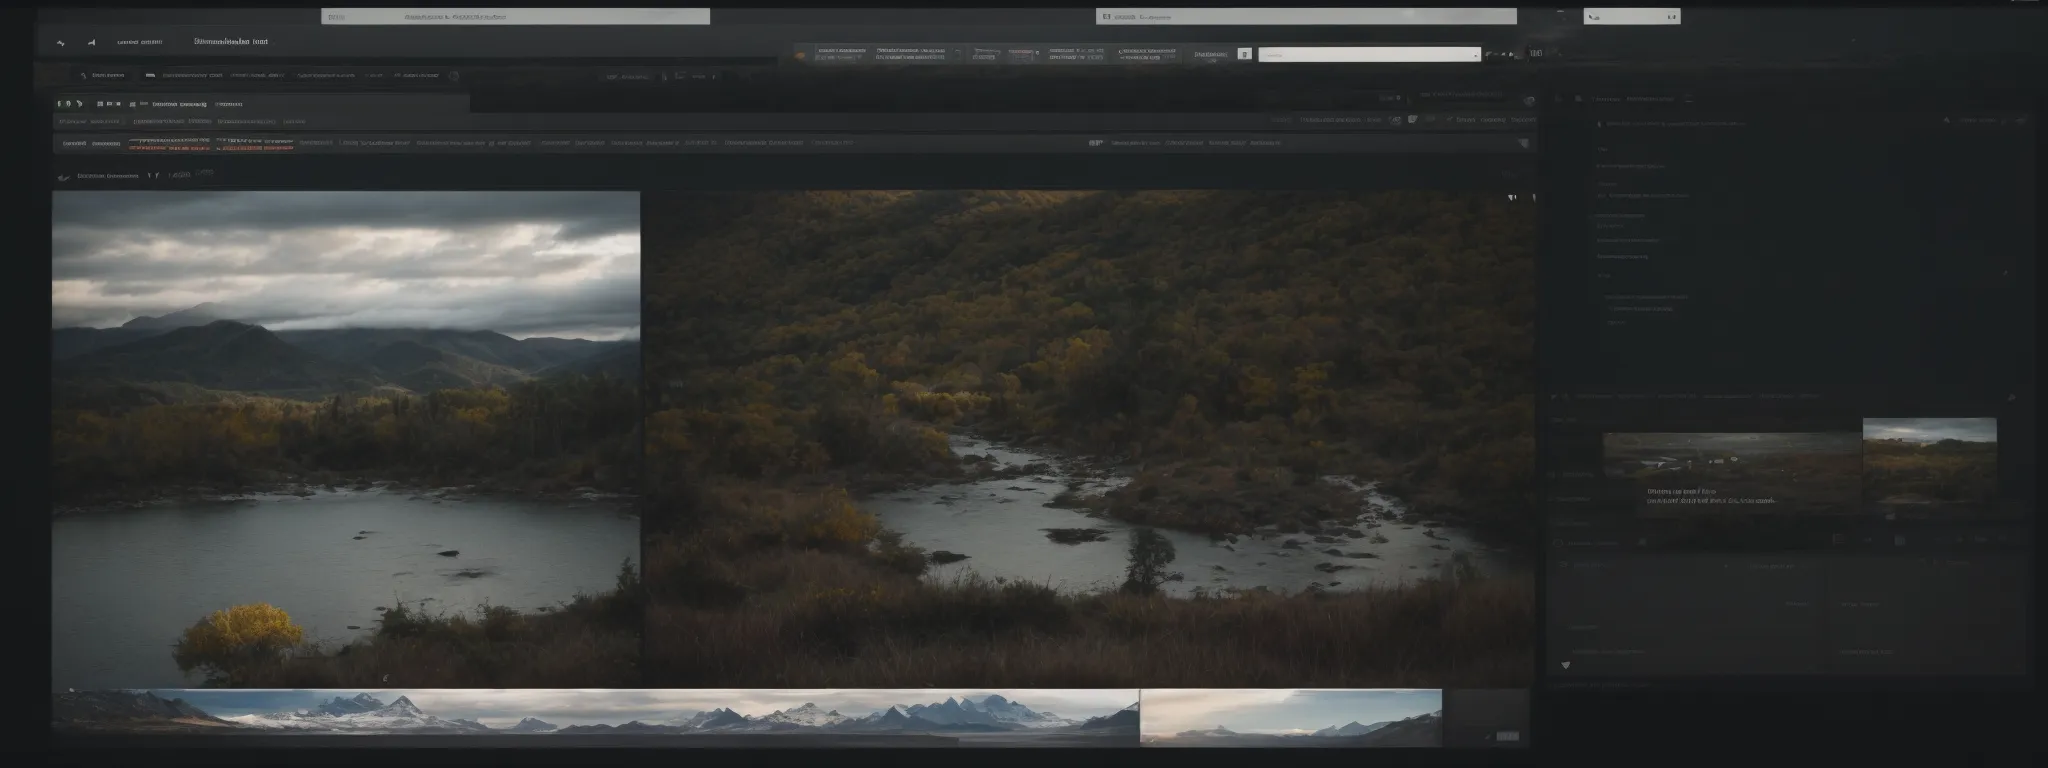Click the orange icon at the options bar's left
This screenshot has width=2048, height=768.
coord(799,56)
